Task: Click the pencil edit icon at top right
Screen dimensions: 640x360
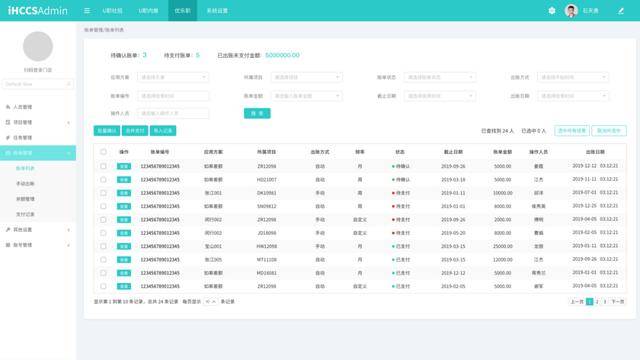Action: (621, 11)
